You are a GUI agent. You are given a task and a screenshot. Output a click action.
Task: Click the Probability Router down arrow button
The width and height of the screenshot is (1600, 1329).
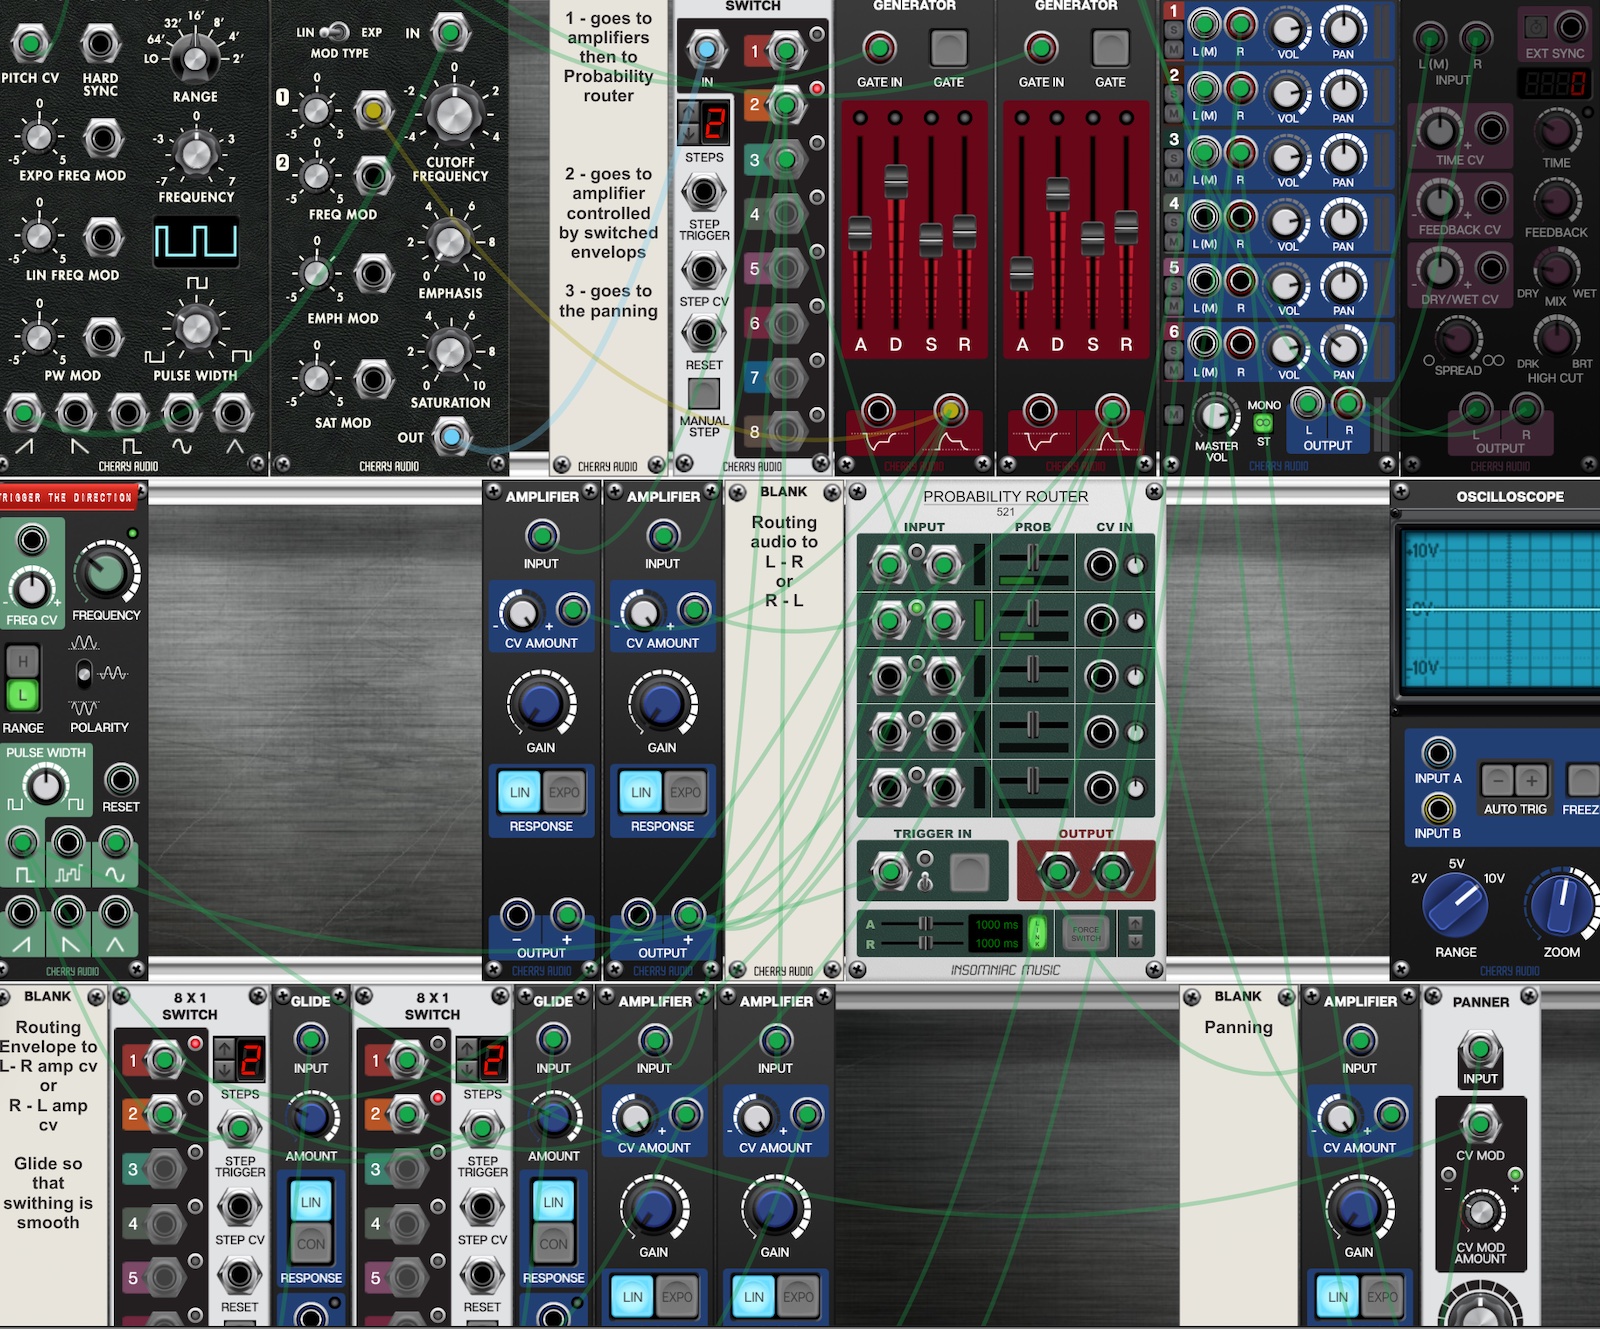click(x=1135, y=942)
